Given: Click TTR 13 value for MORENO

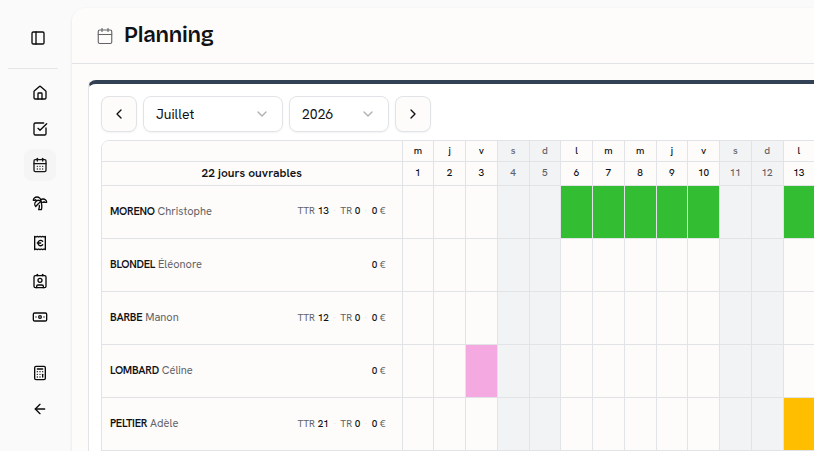Looking at the screenshot, I should click(313, 211).
